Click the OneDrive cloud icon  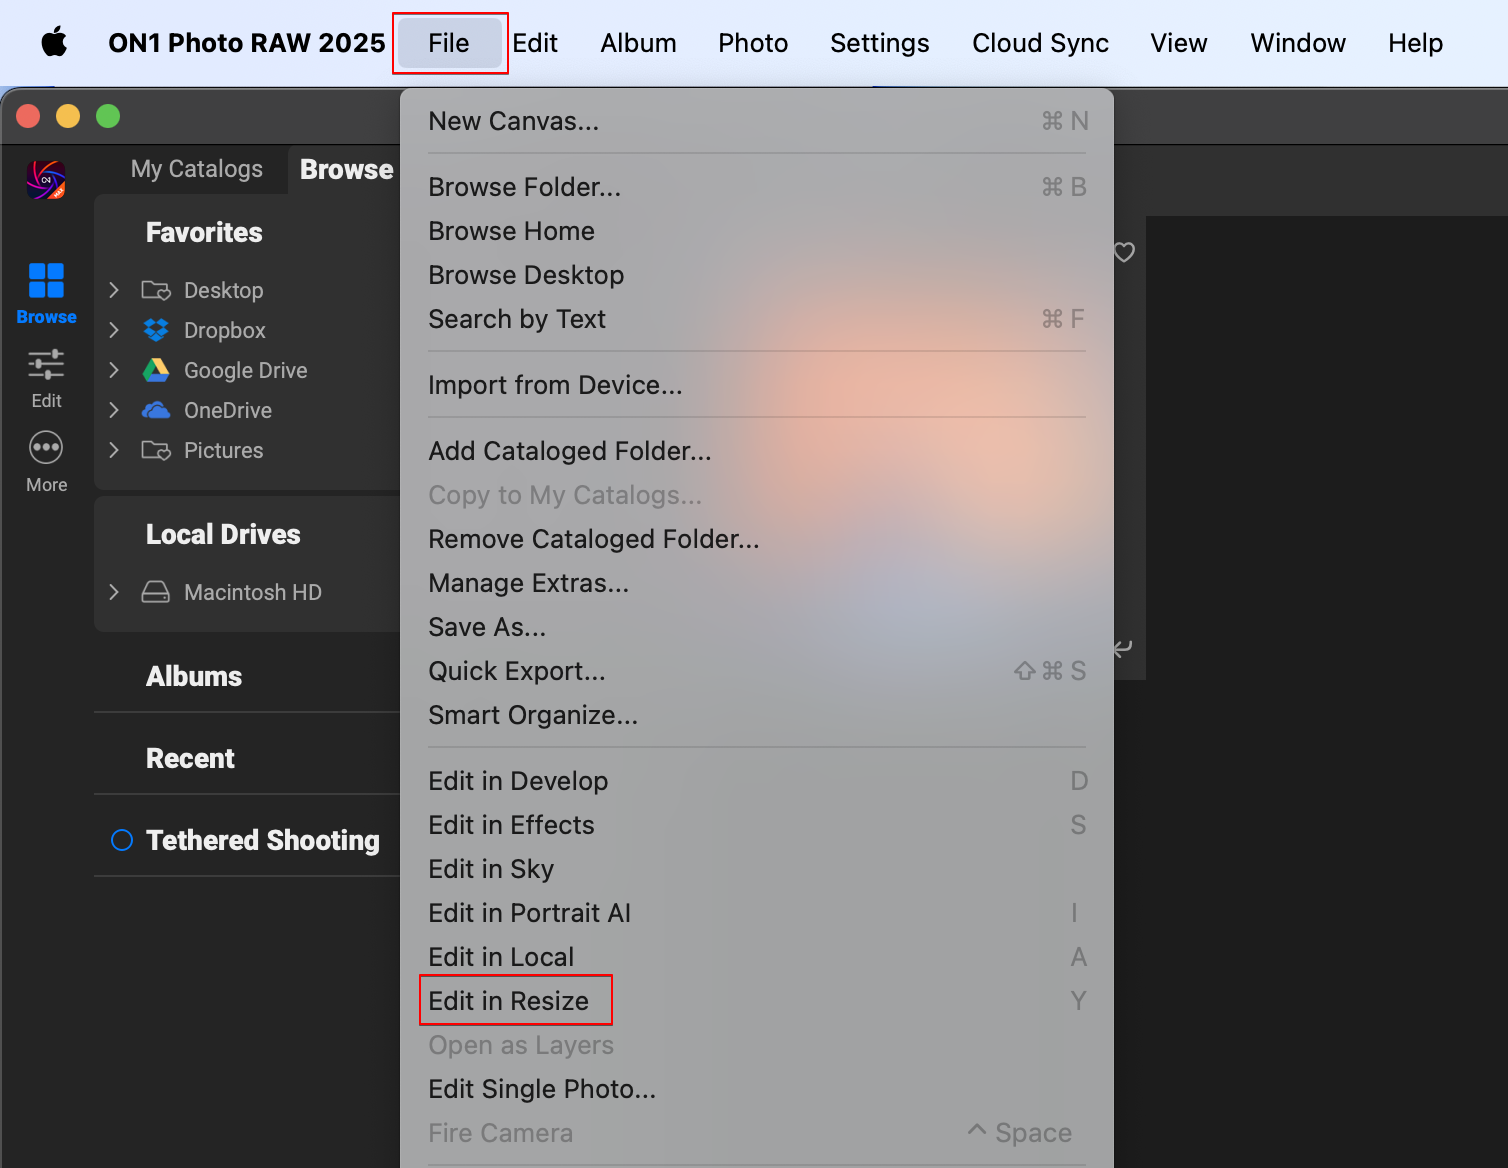pyautogui.click(x=156, y=410)
